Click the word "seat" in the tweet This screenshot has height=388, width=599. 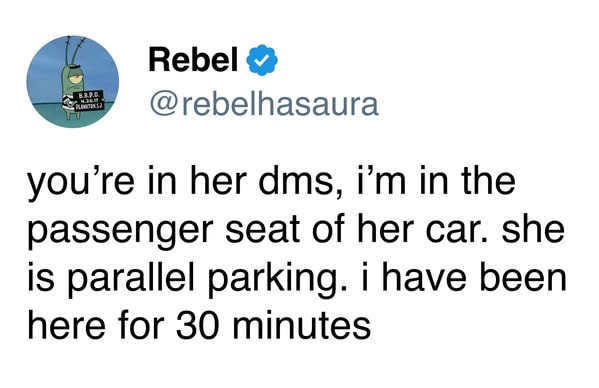tap(262, 230)
